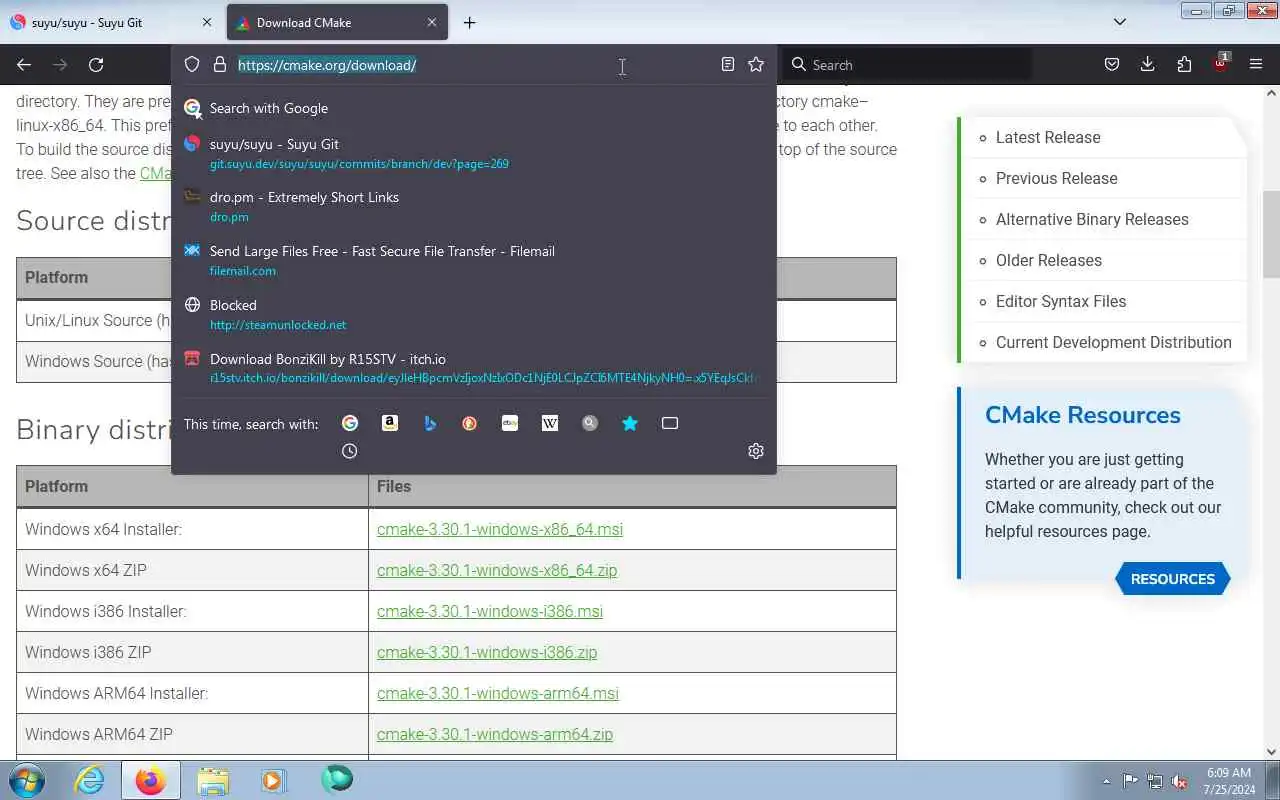Launch Internet Explorer from taskbar
1280x800 pixels.
pyautogui.click(x=90, y=780)
